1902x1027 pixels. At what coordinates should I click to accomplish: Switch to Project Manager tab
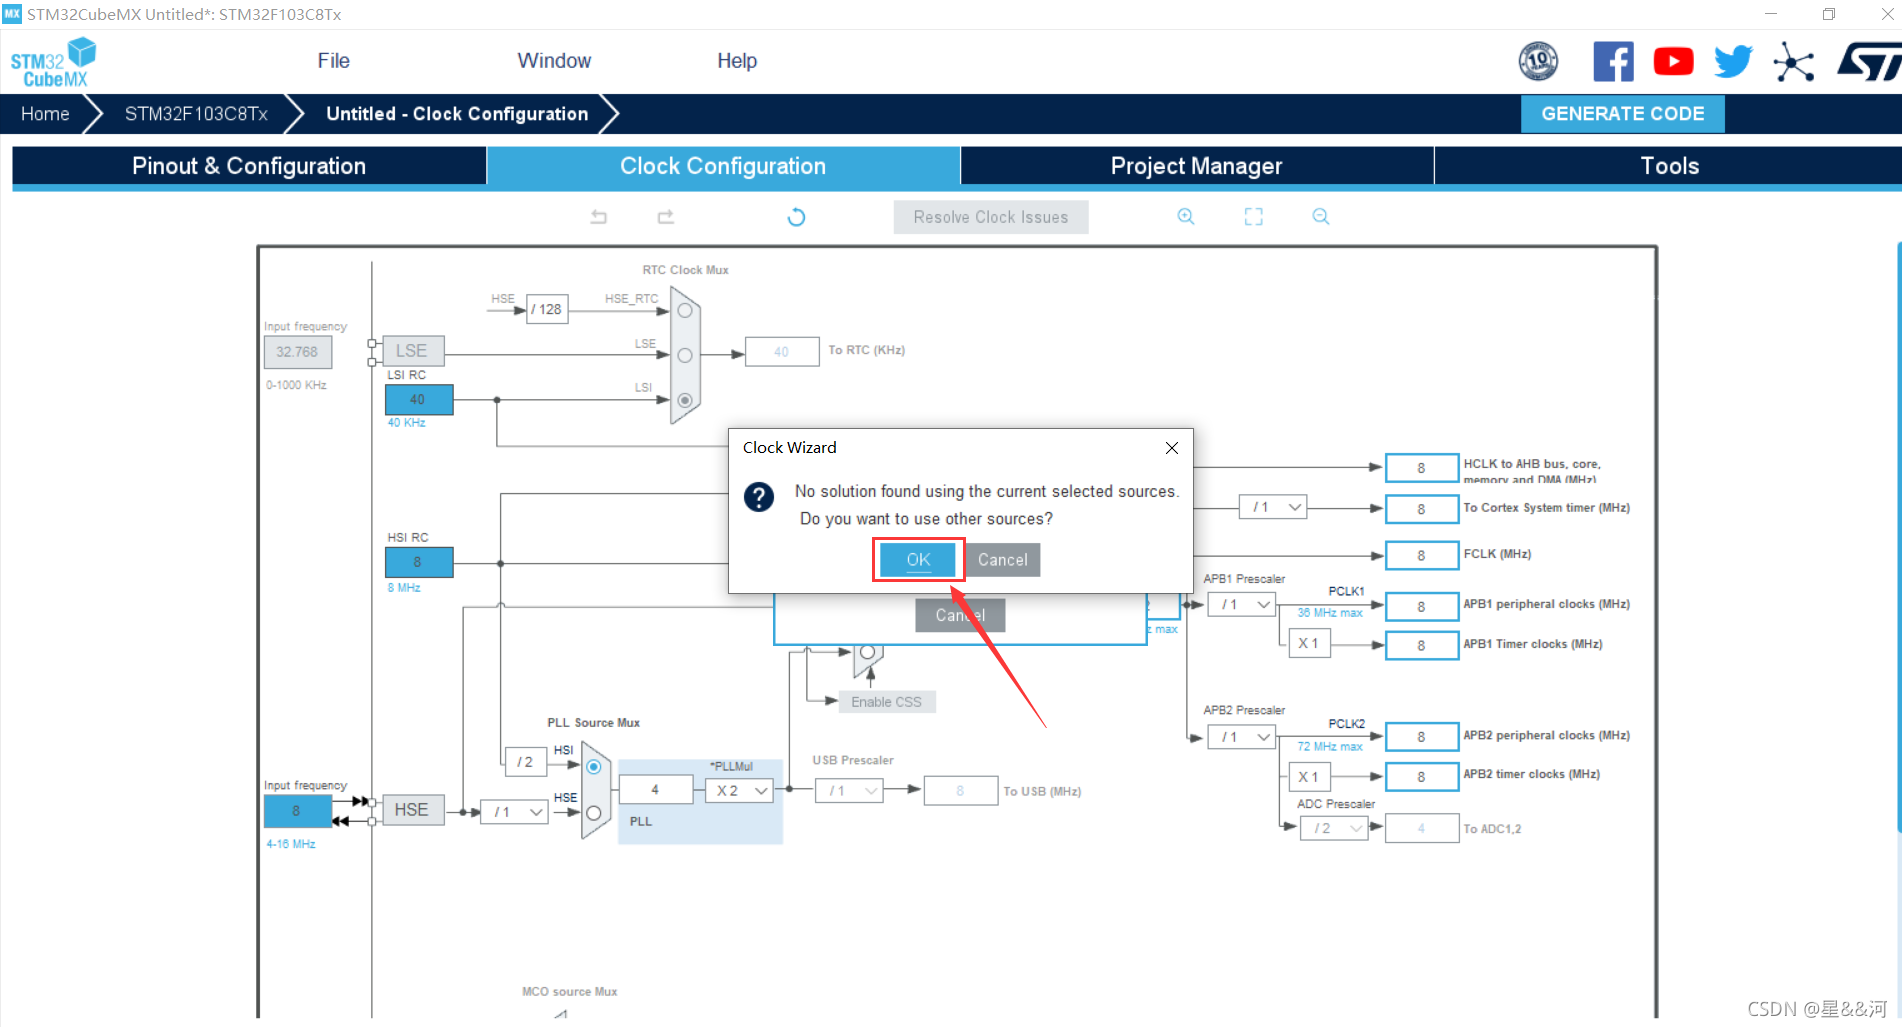click(x=1196, y=166)
